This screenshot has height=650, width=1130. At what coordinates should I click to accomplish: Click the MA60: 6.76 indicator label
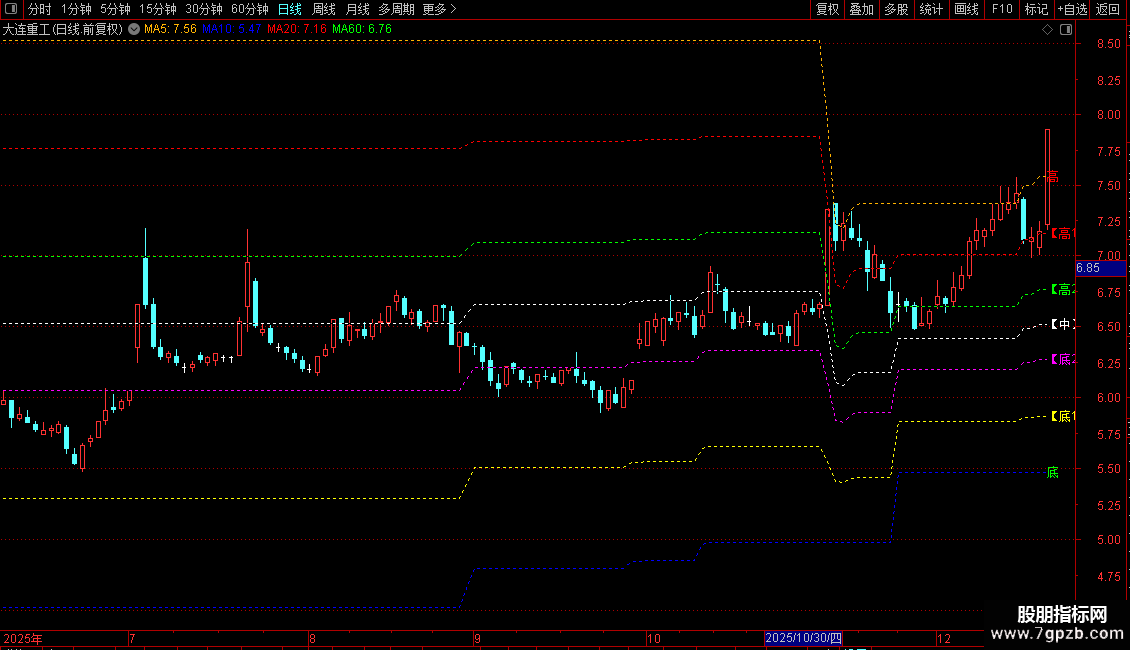pyautogui.click(x=362, y=29)
